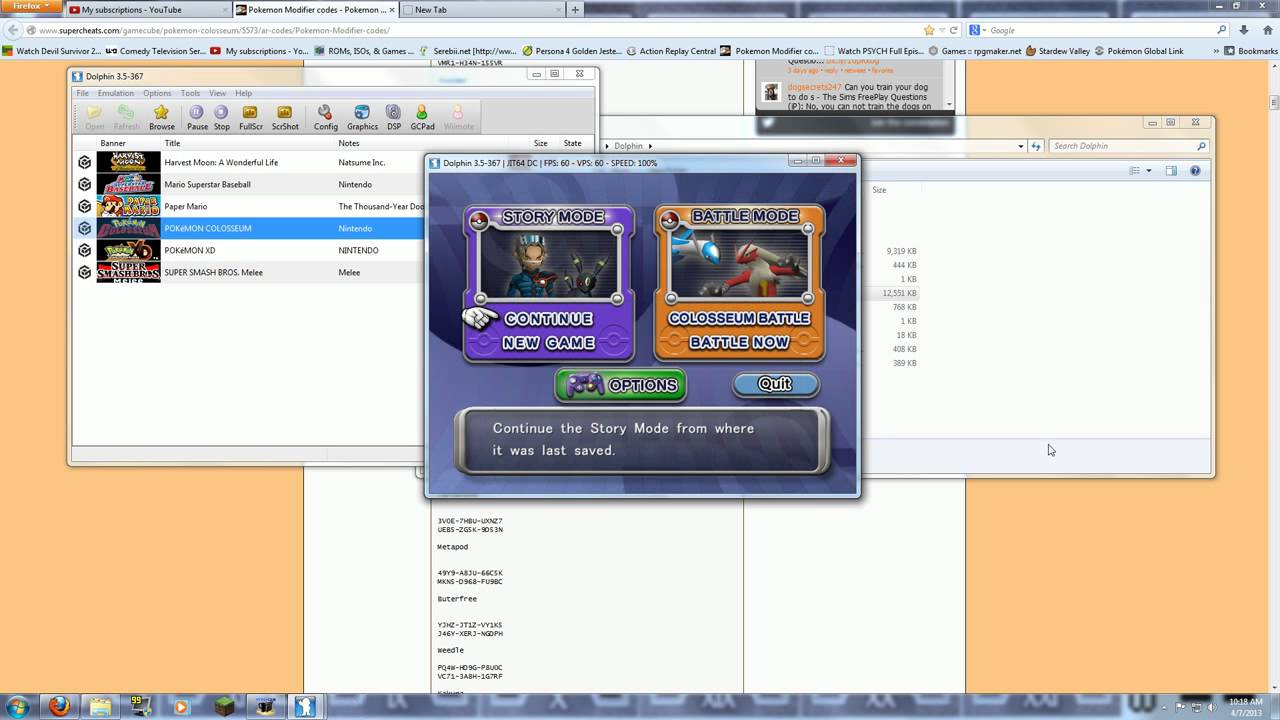Open a new Firefox tab with plus button

tap(574, 10)
